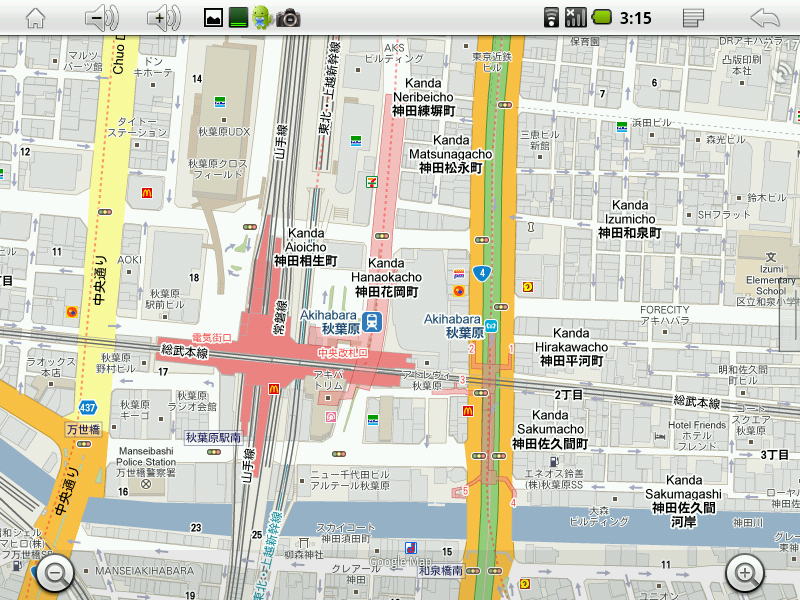This screenshot has height=600, width=800.
Task: Tap the hotel bed icon by Hotel Friends
Action: 660,437
